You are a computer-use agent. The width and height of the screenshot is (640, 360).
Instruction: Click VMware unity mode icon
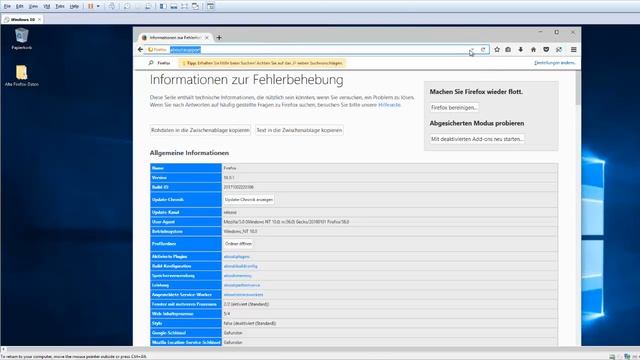click(x=196, y=7)
